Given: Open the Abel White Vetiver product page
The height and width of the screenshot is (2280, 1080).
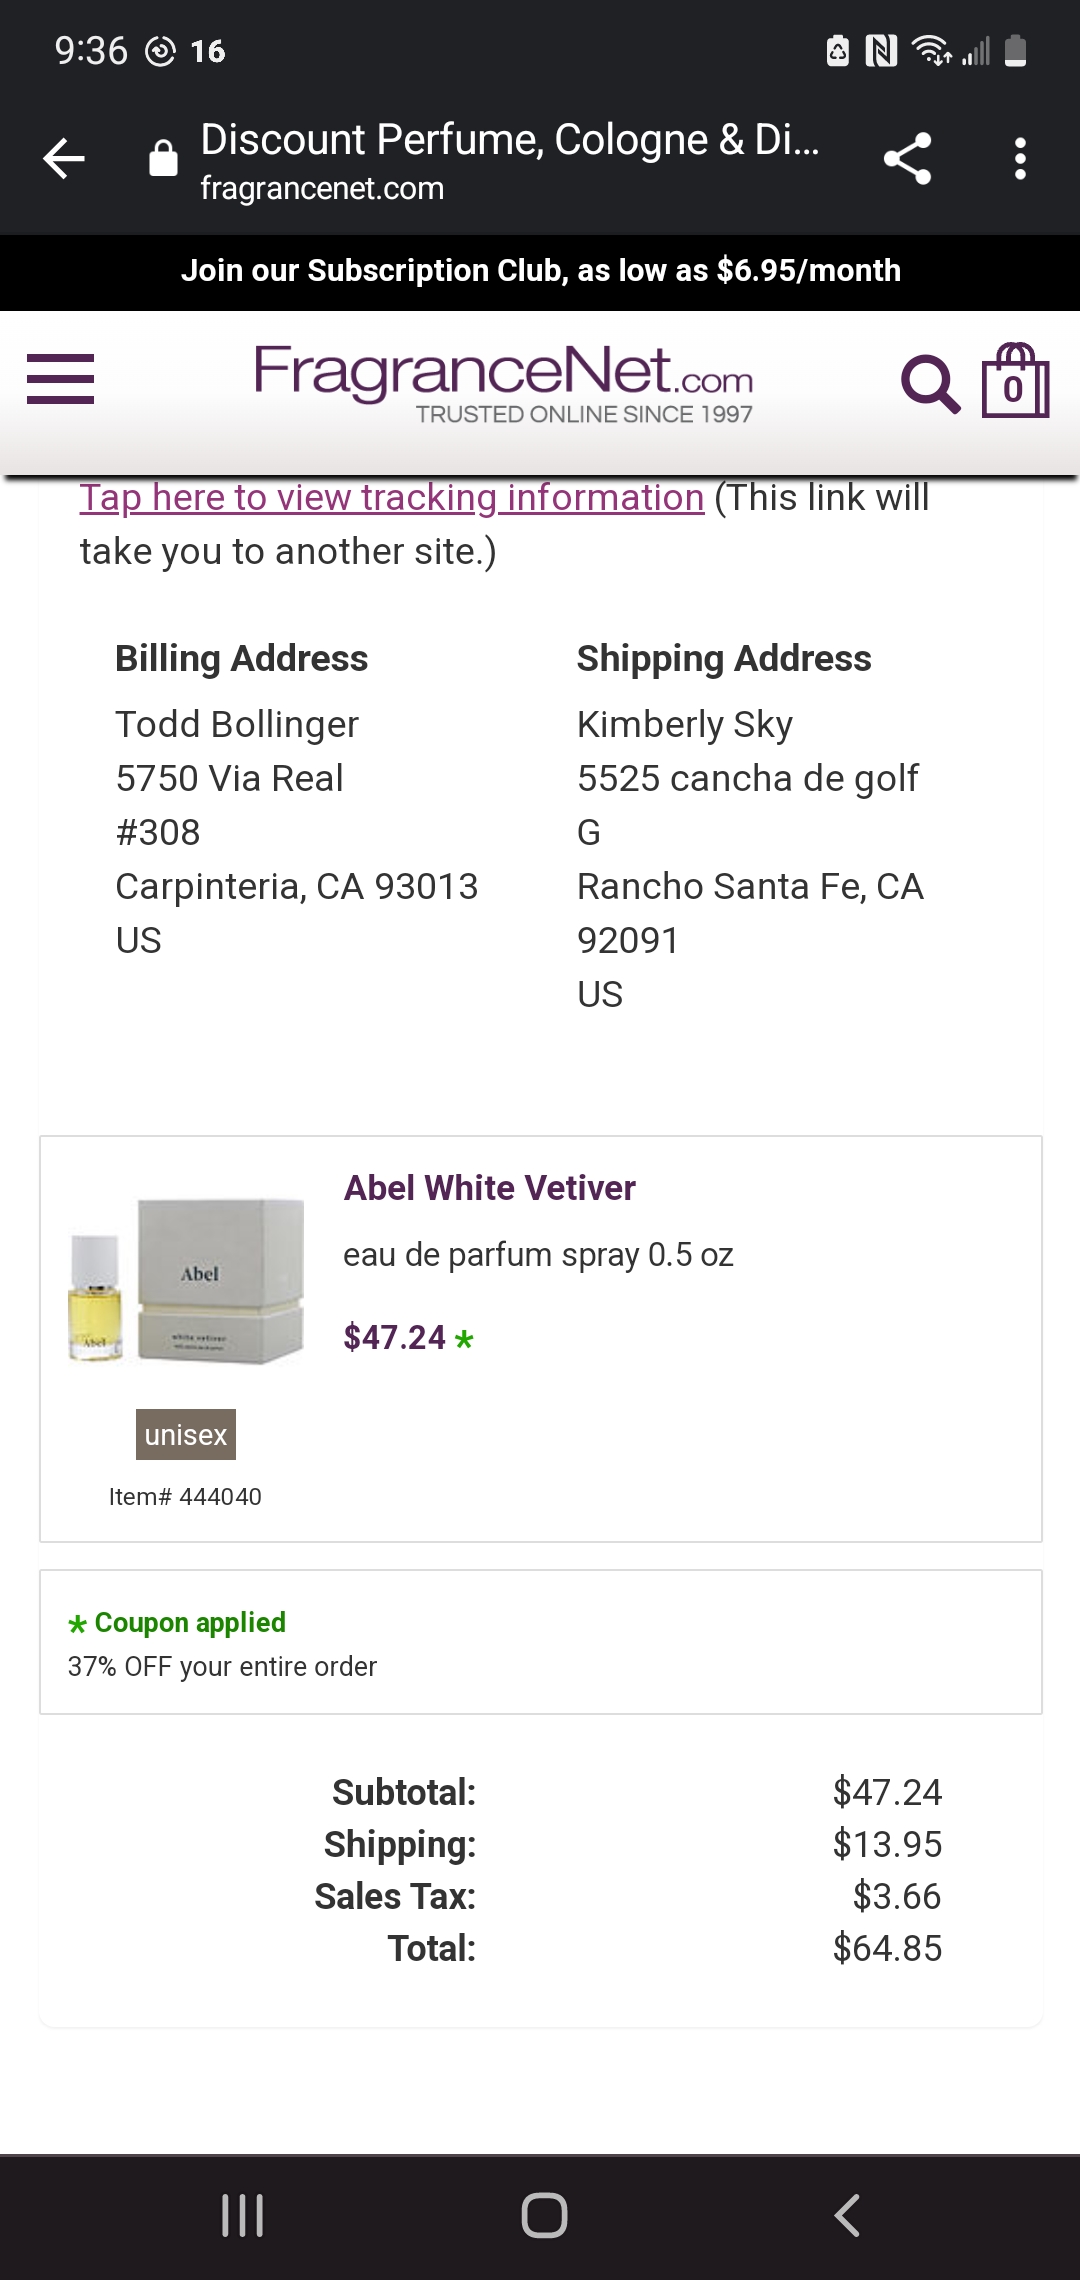Looking at the screenshot, I should click(489, 1188).
